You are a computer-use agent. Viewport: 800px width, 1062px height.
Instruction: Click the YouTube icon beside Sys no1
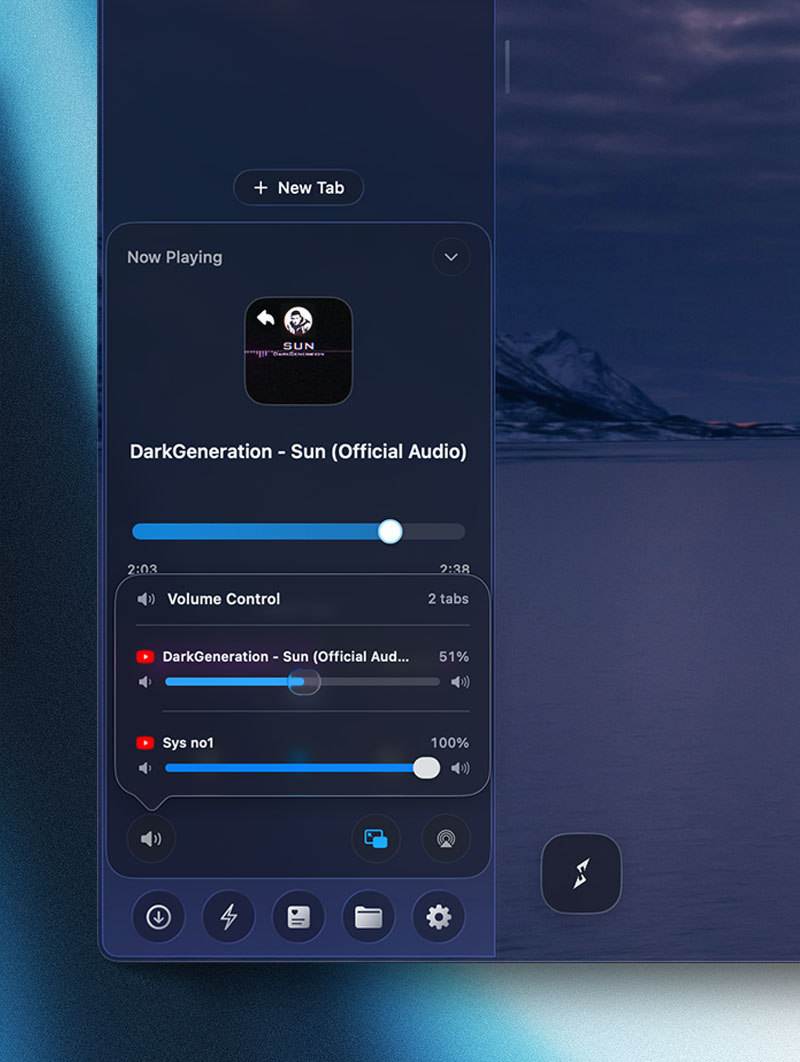click(x=145, y=743)
